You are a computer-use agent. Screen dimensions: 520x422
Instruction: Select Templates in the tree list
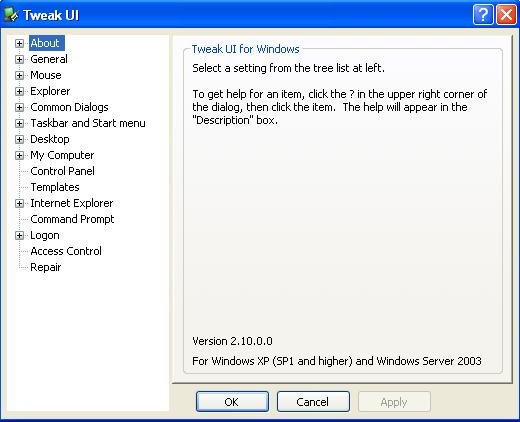coord(55,187)
